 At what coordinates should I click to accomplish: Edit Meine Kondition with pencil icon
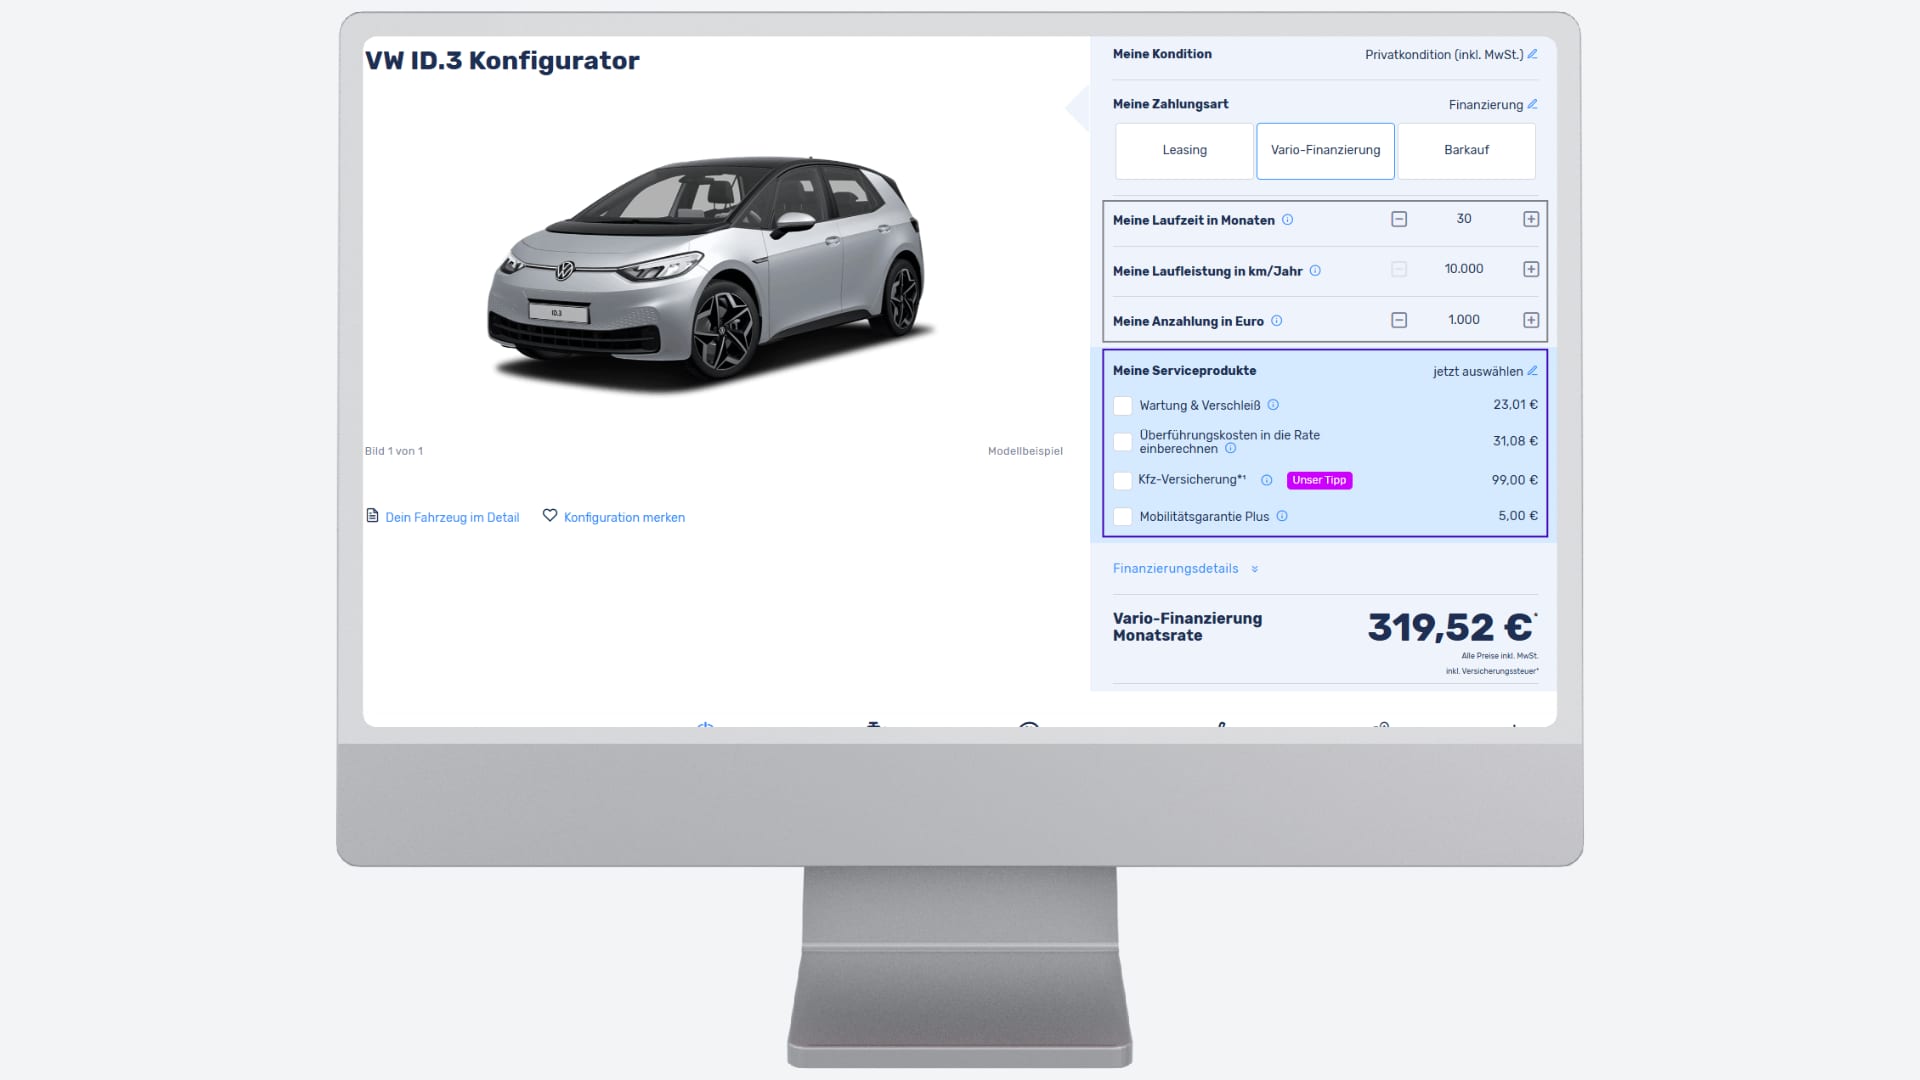(x=1532, y=54)
